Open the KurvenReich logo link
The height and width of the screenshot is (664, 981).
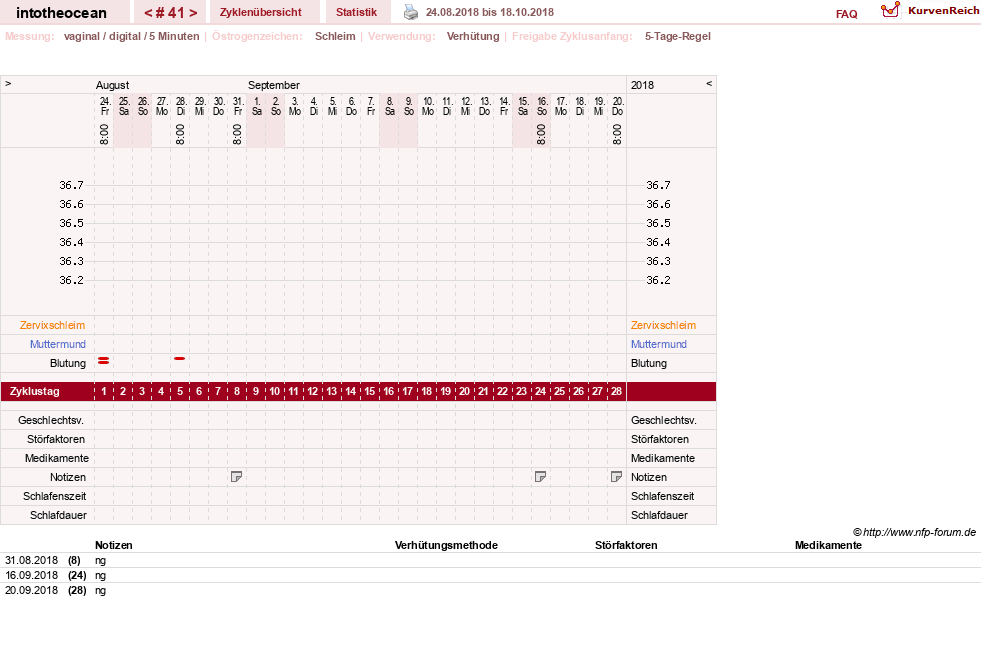[930, 11]
